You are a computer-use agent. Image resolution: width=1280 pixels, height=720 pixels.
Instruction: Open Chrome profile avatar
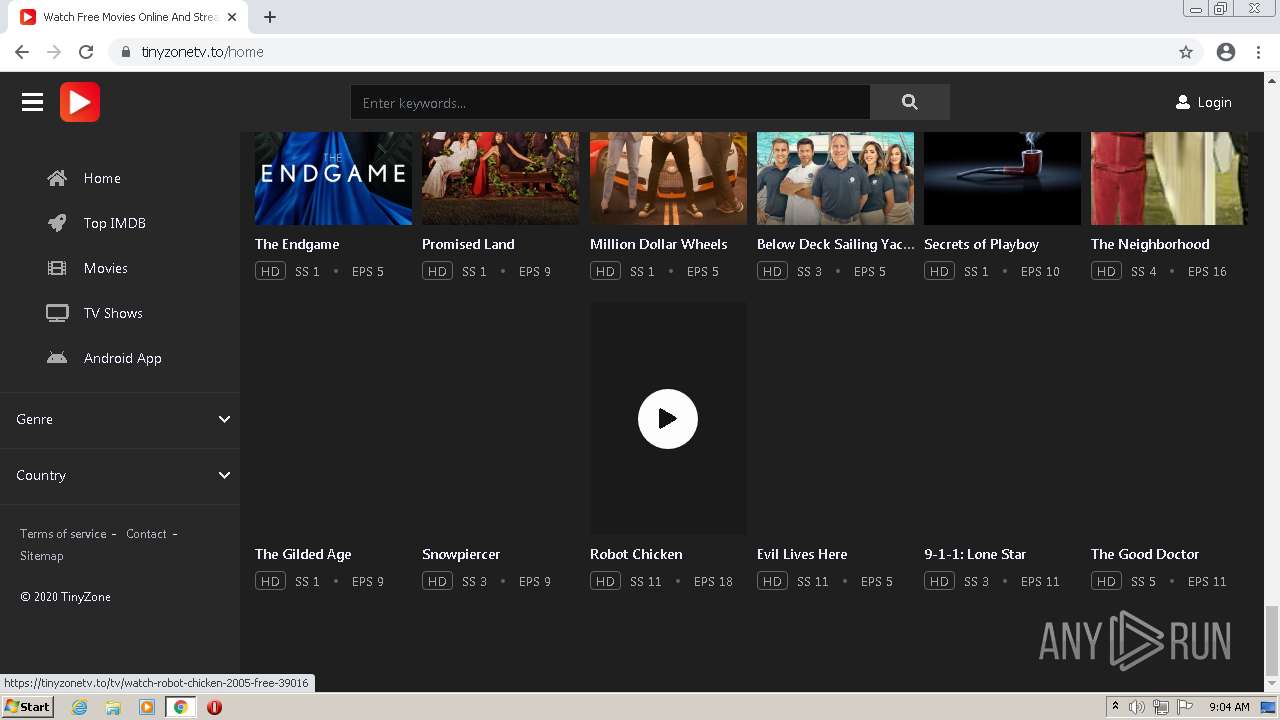pyautogui.click(x=1226, y=52)
